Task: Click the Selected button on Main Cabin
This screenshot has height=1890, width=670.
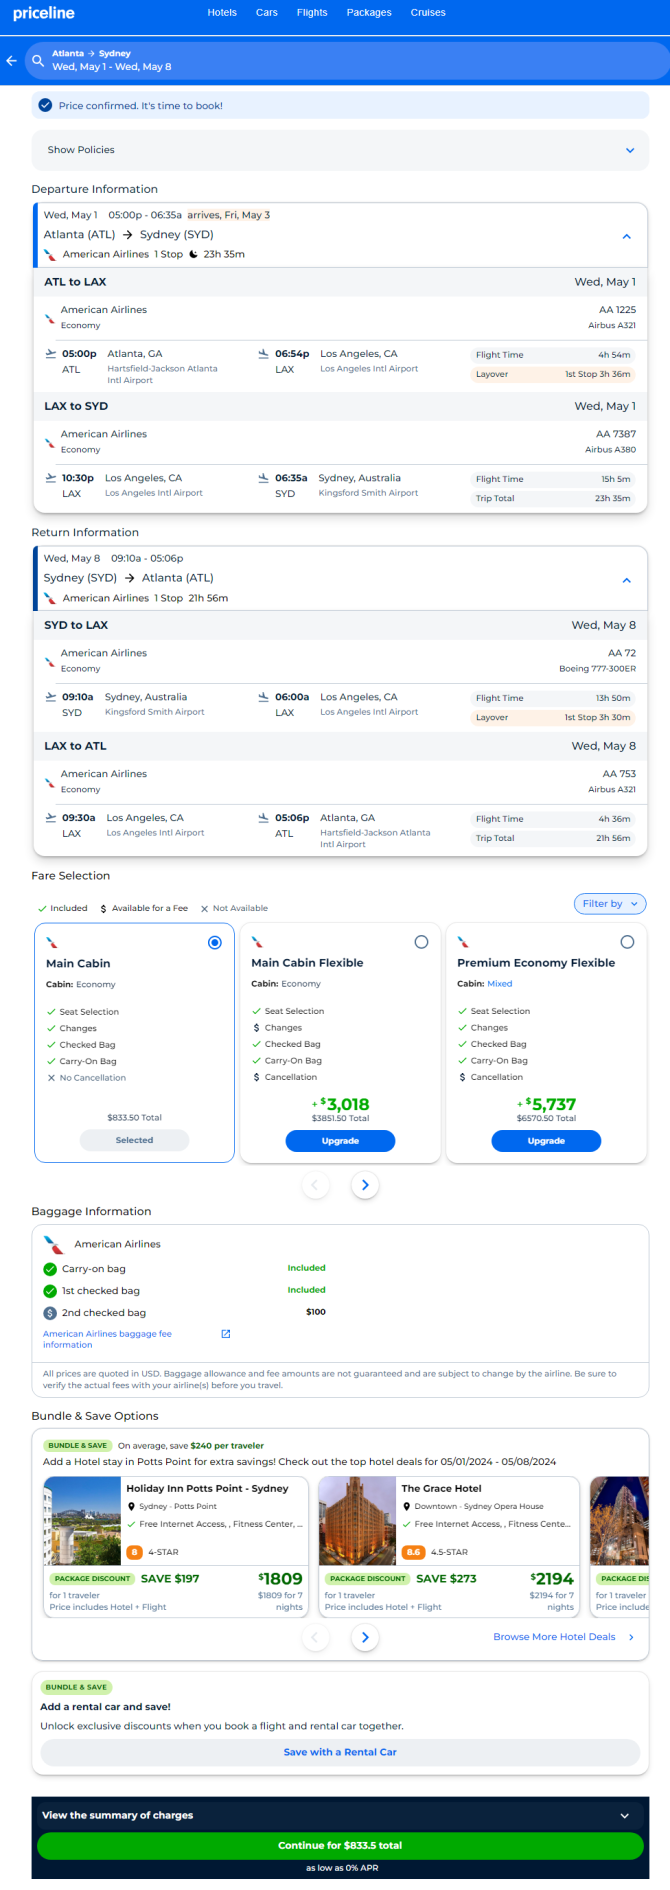Action: (134, 1140)
